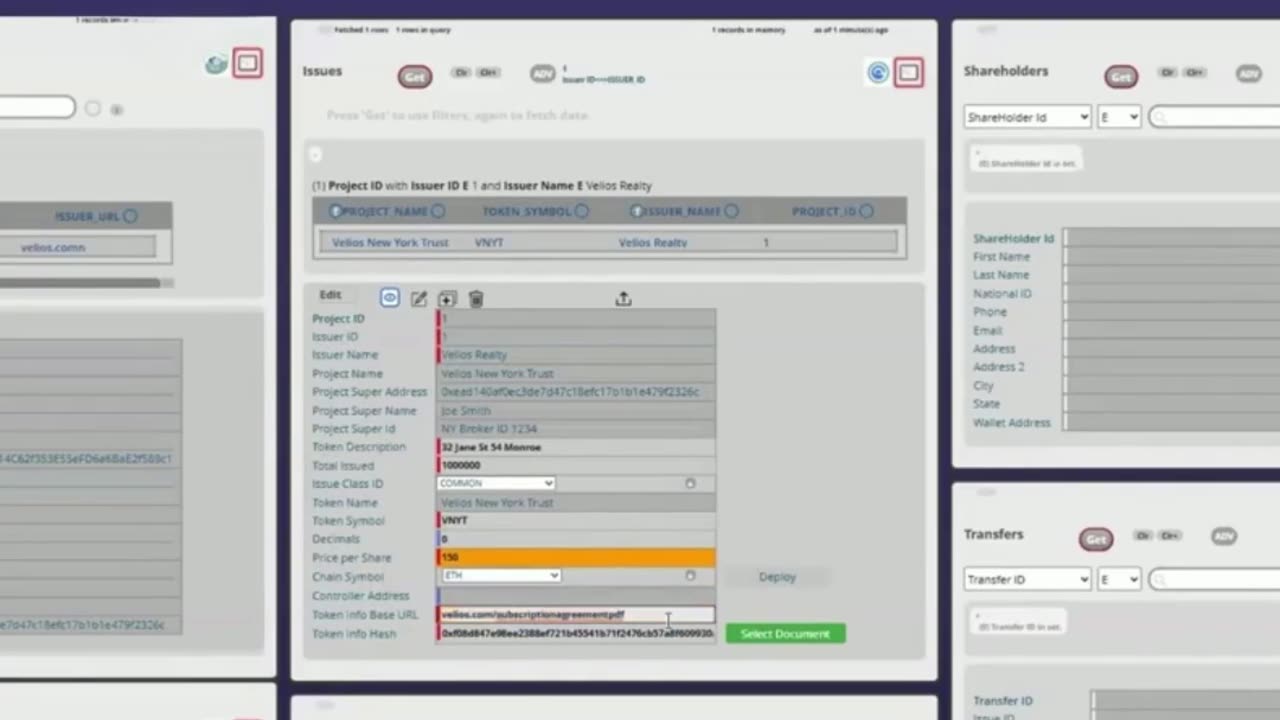Toggle the circle right of PROJECT_ID header
The width and height of the screenshot is (1280, 720).
click(866, 212)
